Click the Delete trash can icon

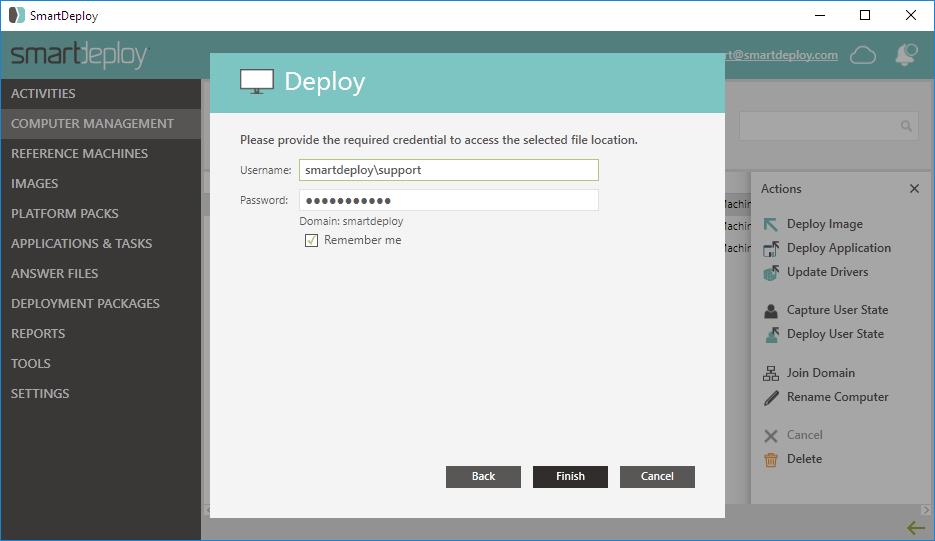[x=770, y=460]
